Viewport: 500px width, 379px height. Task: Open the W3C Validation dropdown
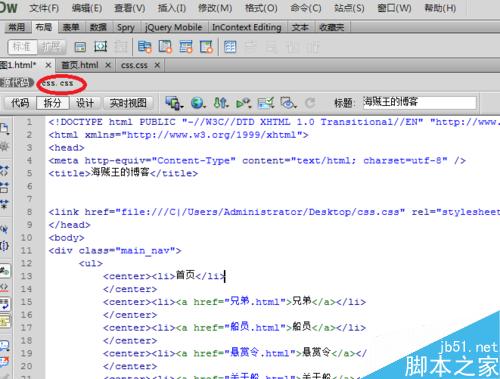(x=244, y=103)
